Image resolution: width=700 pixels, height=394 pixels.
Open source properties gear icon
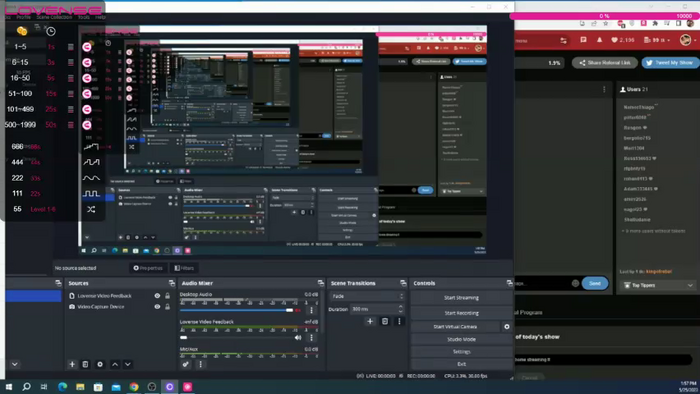click(100, 364)
